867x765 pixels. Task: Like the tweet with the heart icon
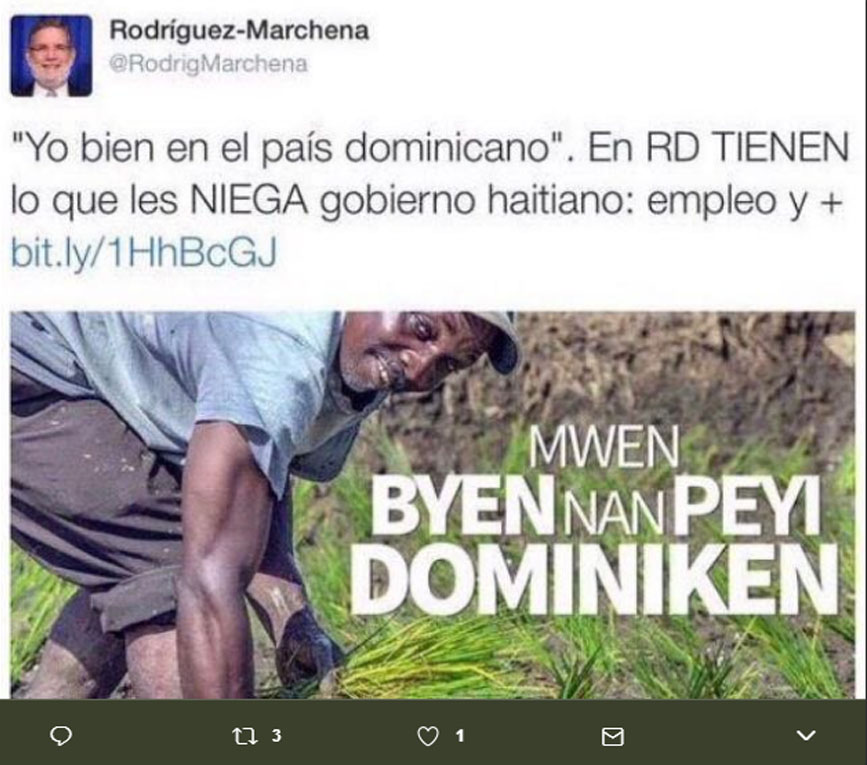click(x=427, y=736)
